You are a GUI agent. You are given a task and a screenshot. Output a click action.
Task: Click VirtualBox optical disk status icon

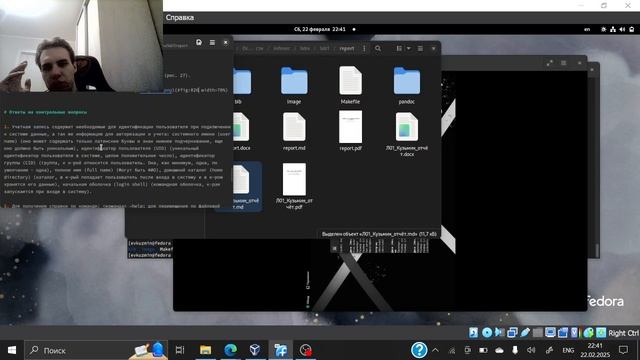coord(487,333)
